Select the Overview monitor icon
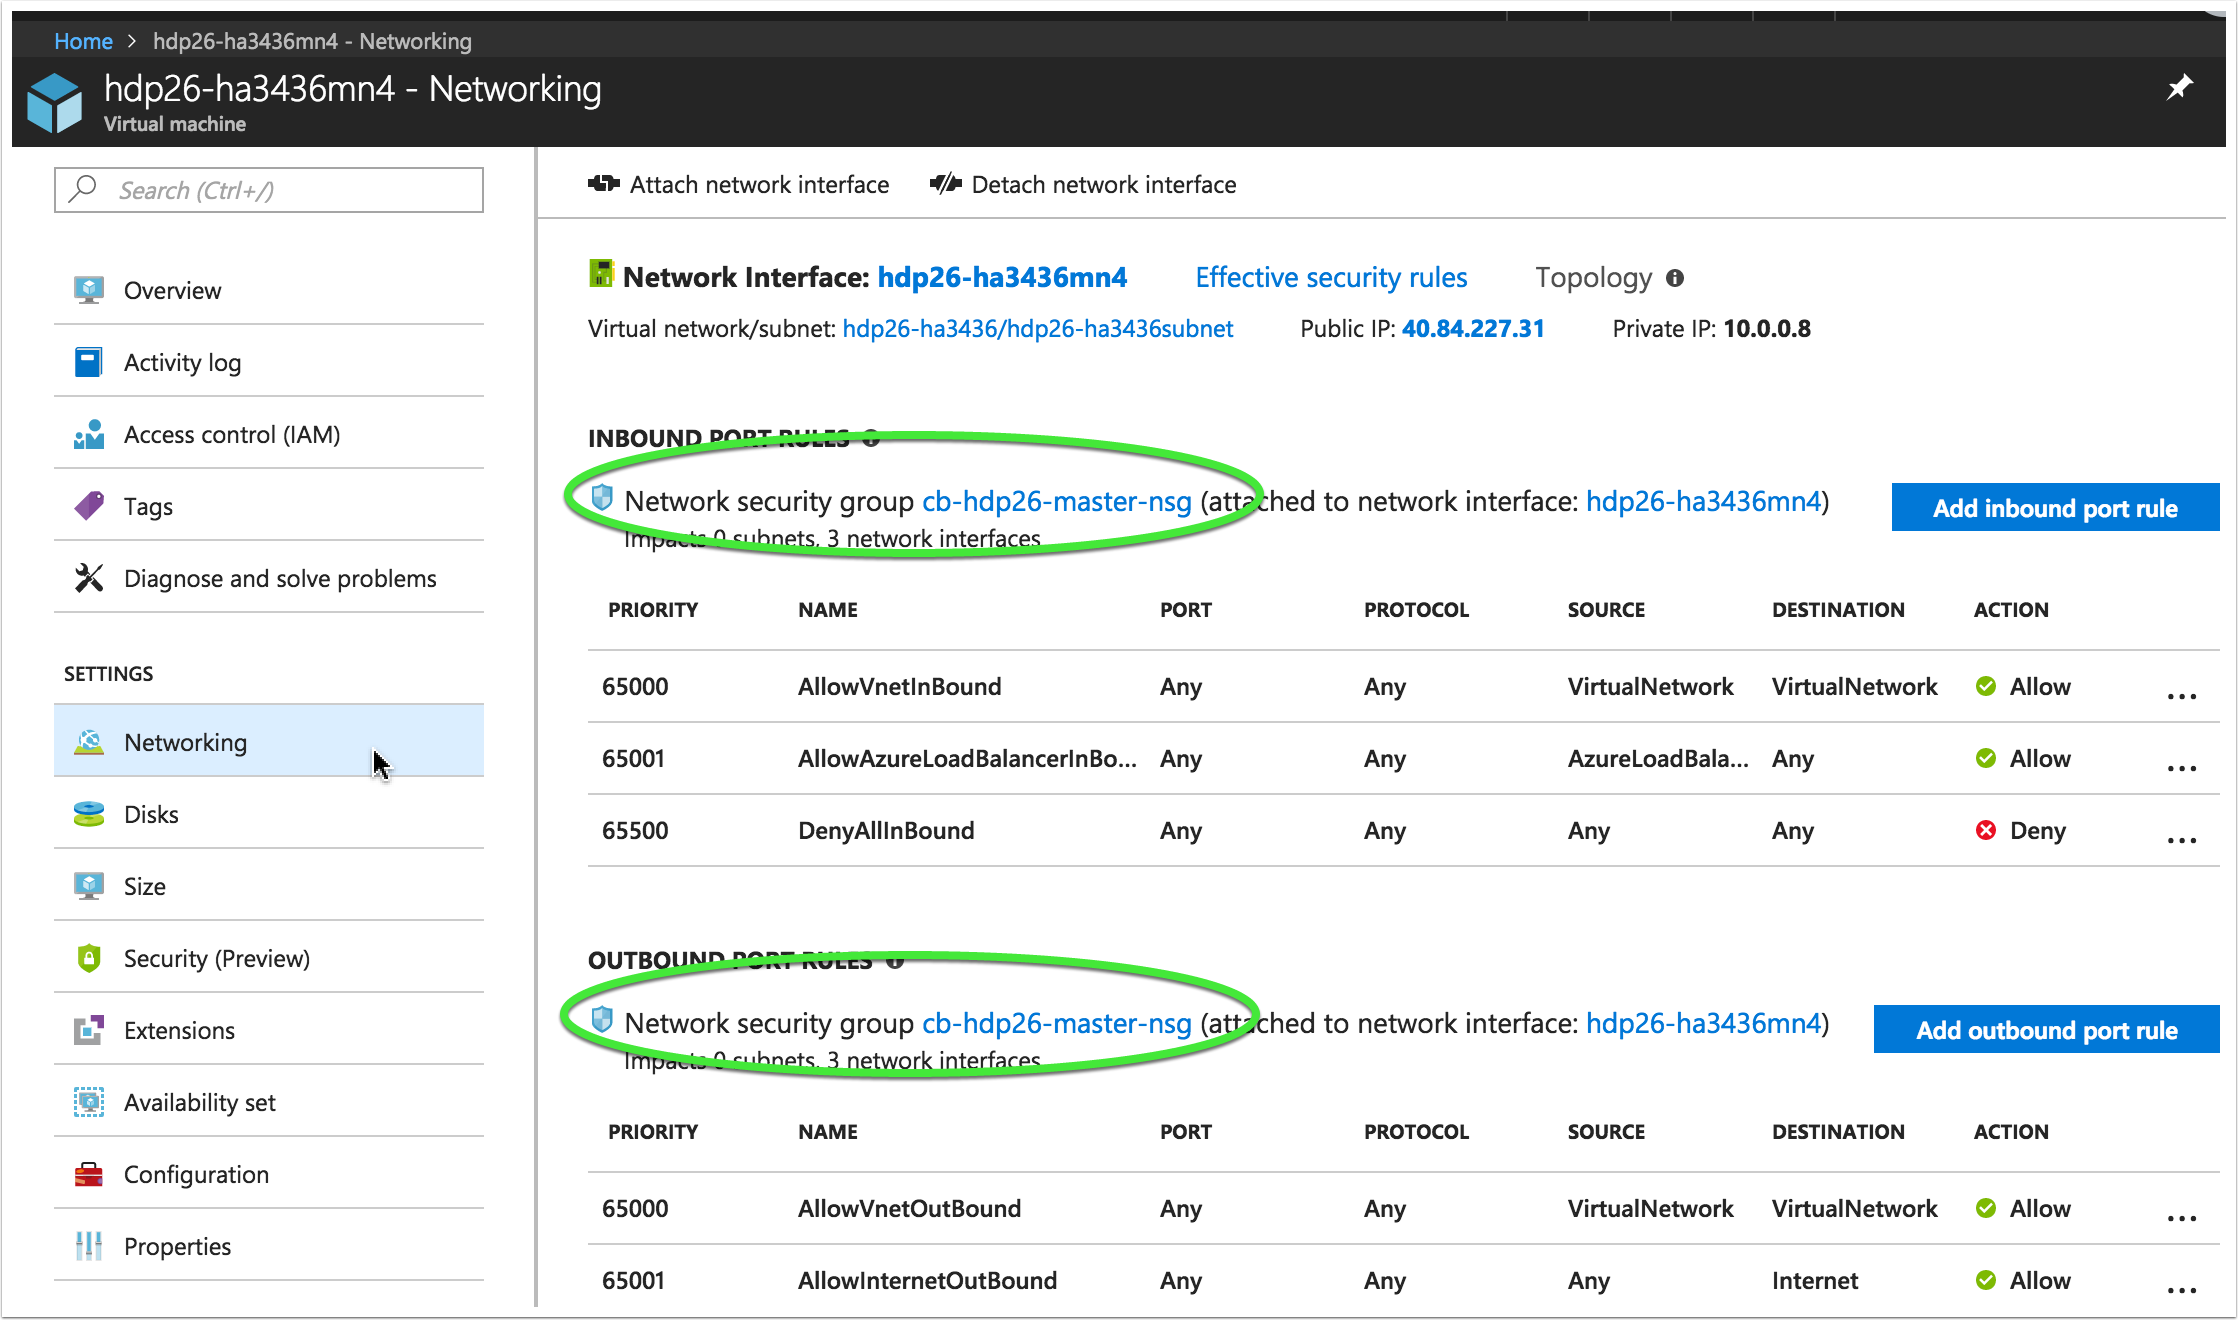This screenshot has width=2238, height=1320. click(89, 289)
